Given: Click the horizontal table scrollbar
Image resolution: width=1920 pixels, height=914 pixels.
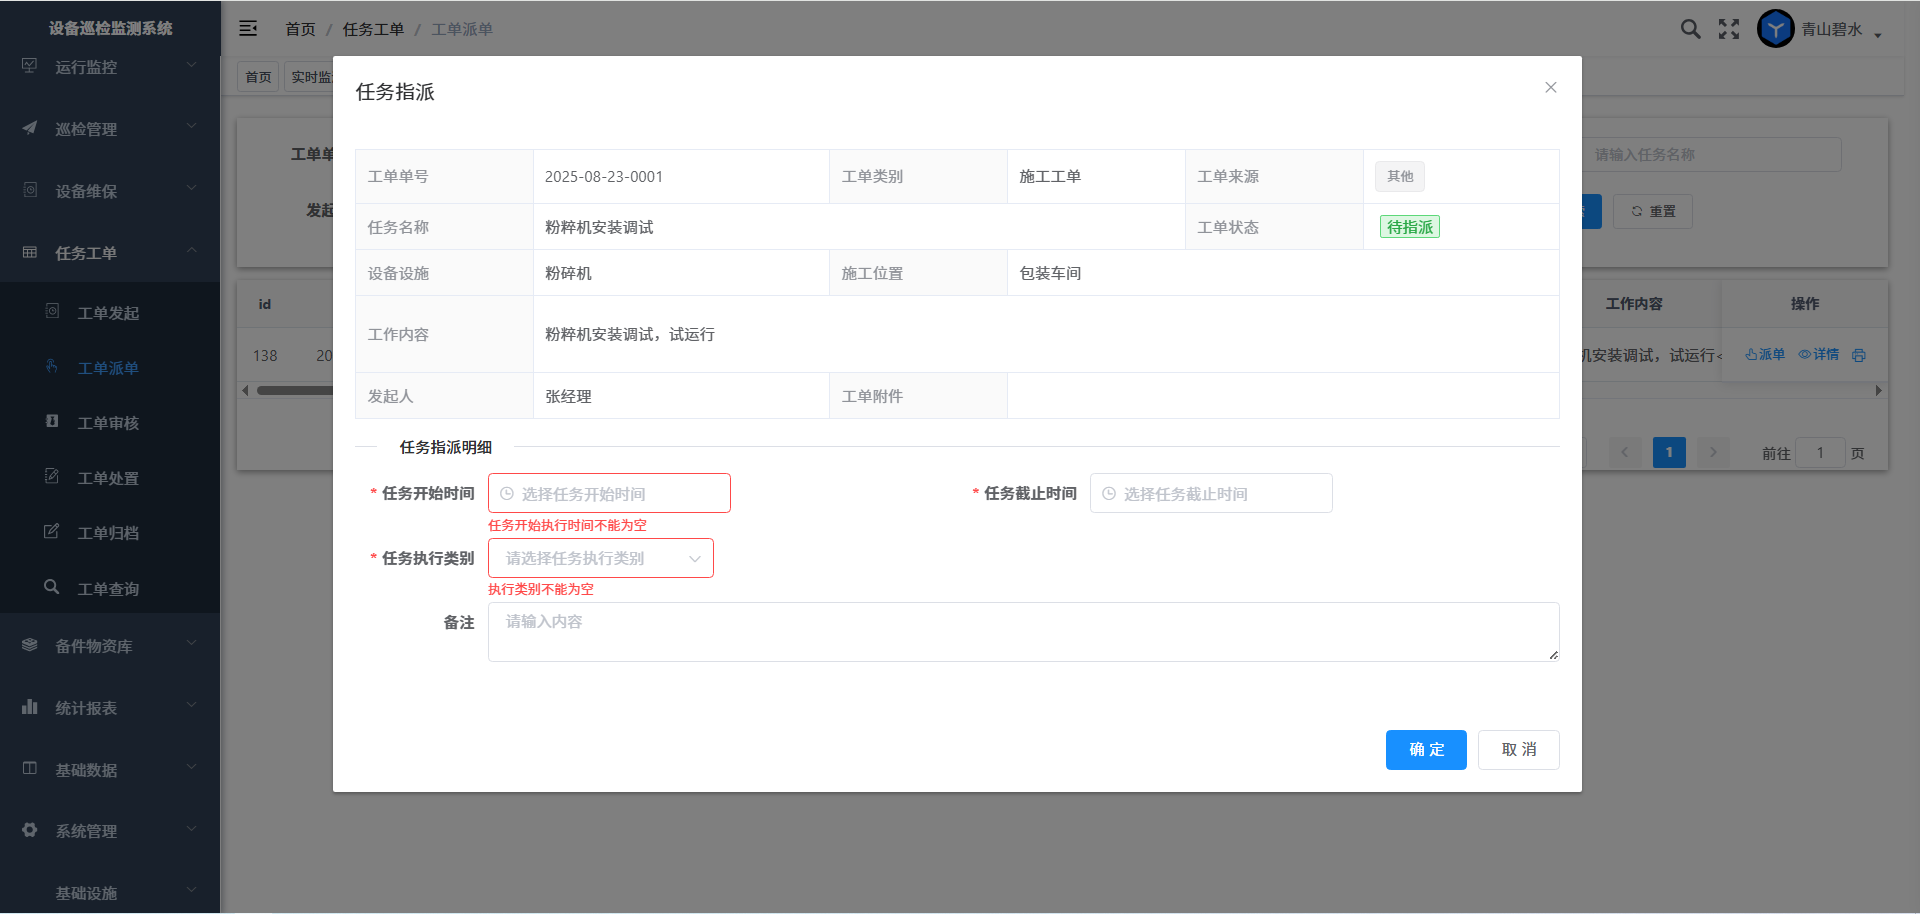Looking at the screenshot, I should (x=294, y=391).
